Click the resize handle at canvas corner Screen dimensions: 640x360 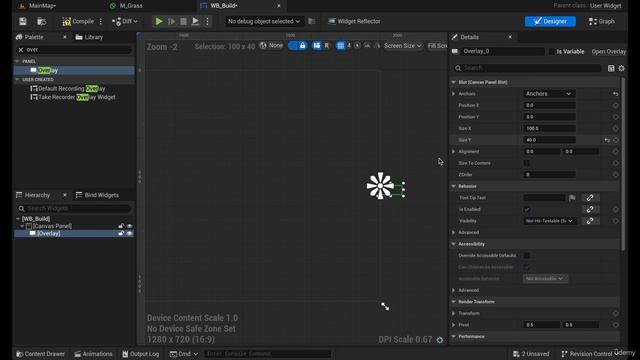385,306
